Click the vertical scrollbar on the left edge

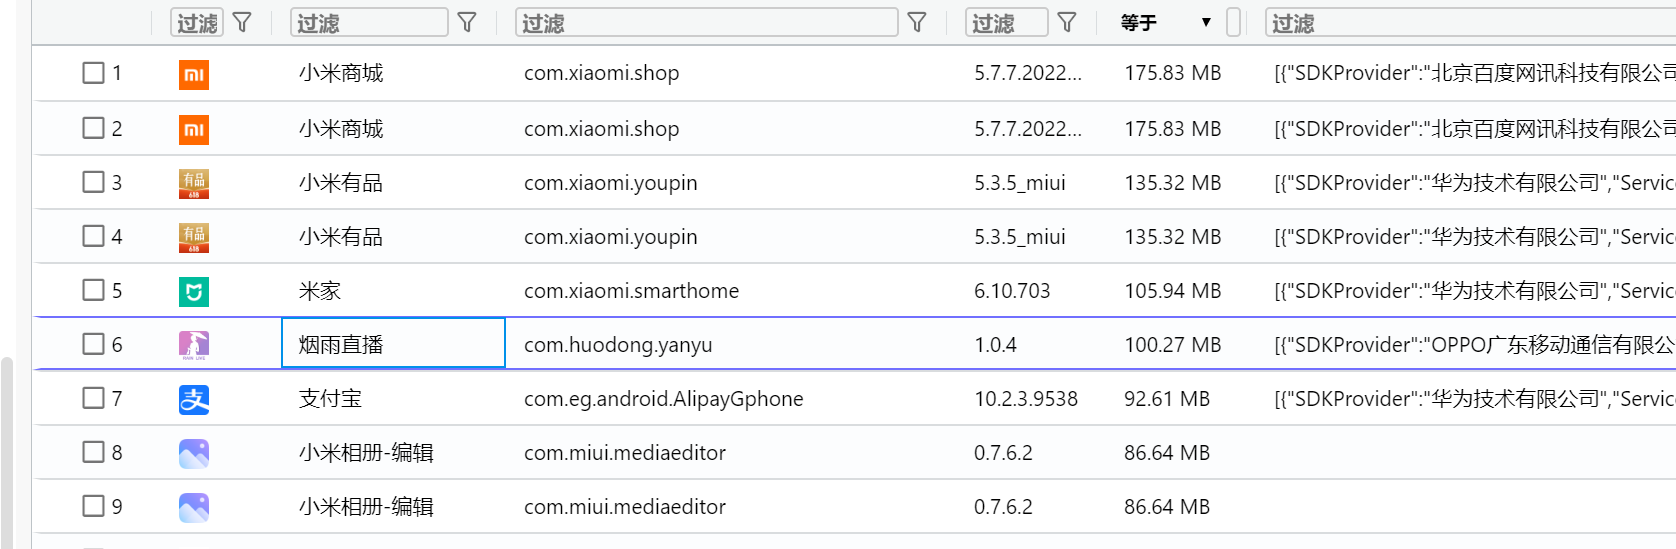pos(7,450)
